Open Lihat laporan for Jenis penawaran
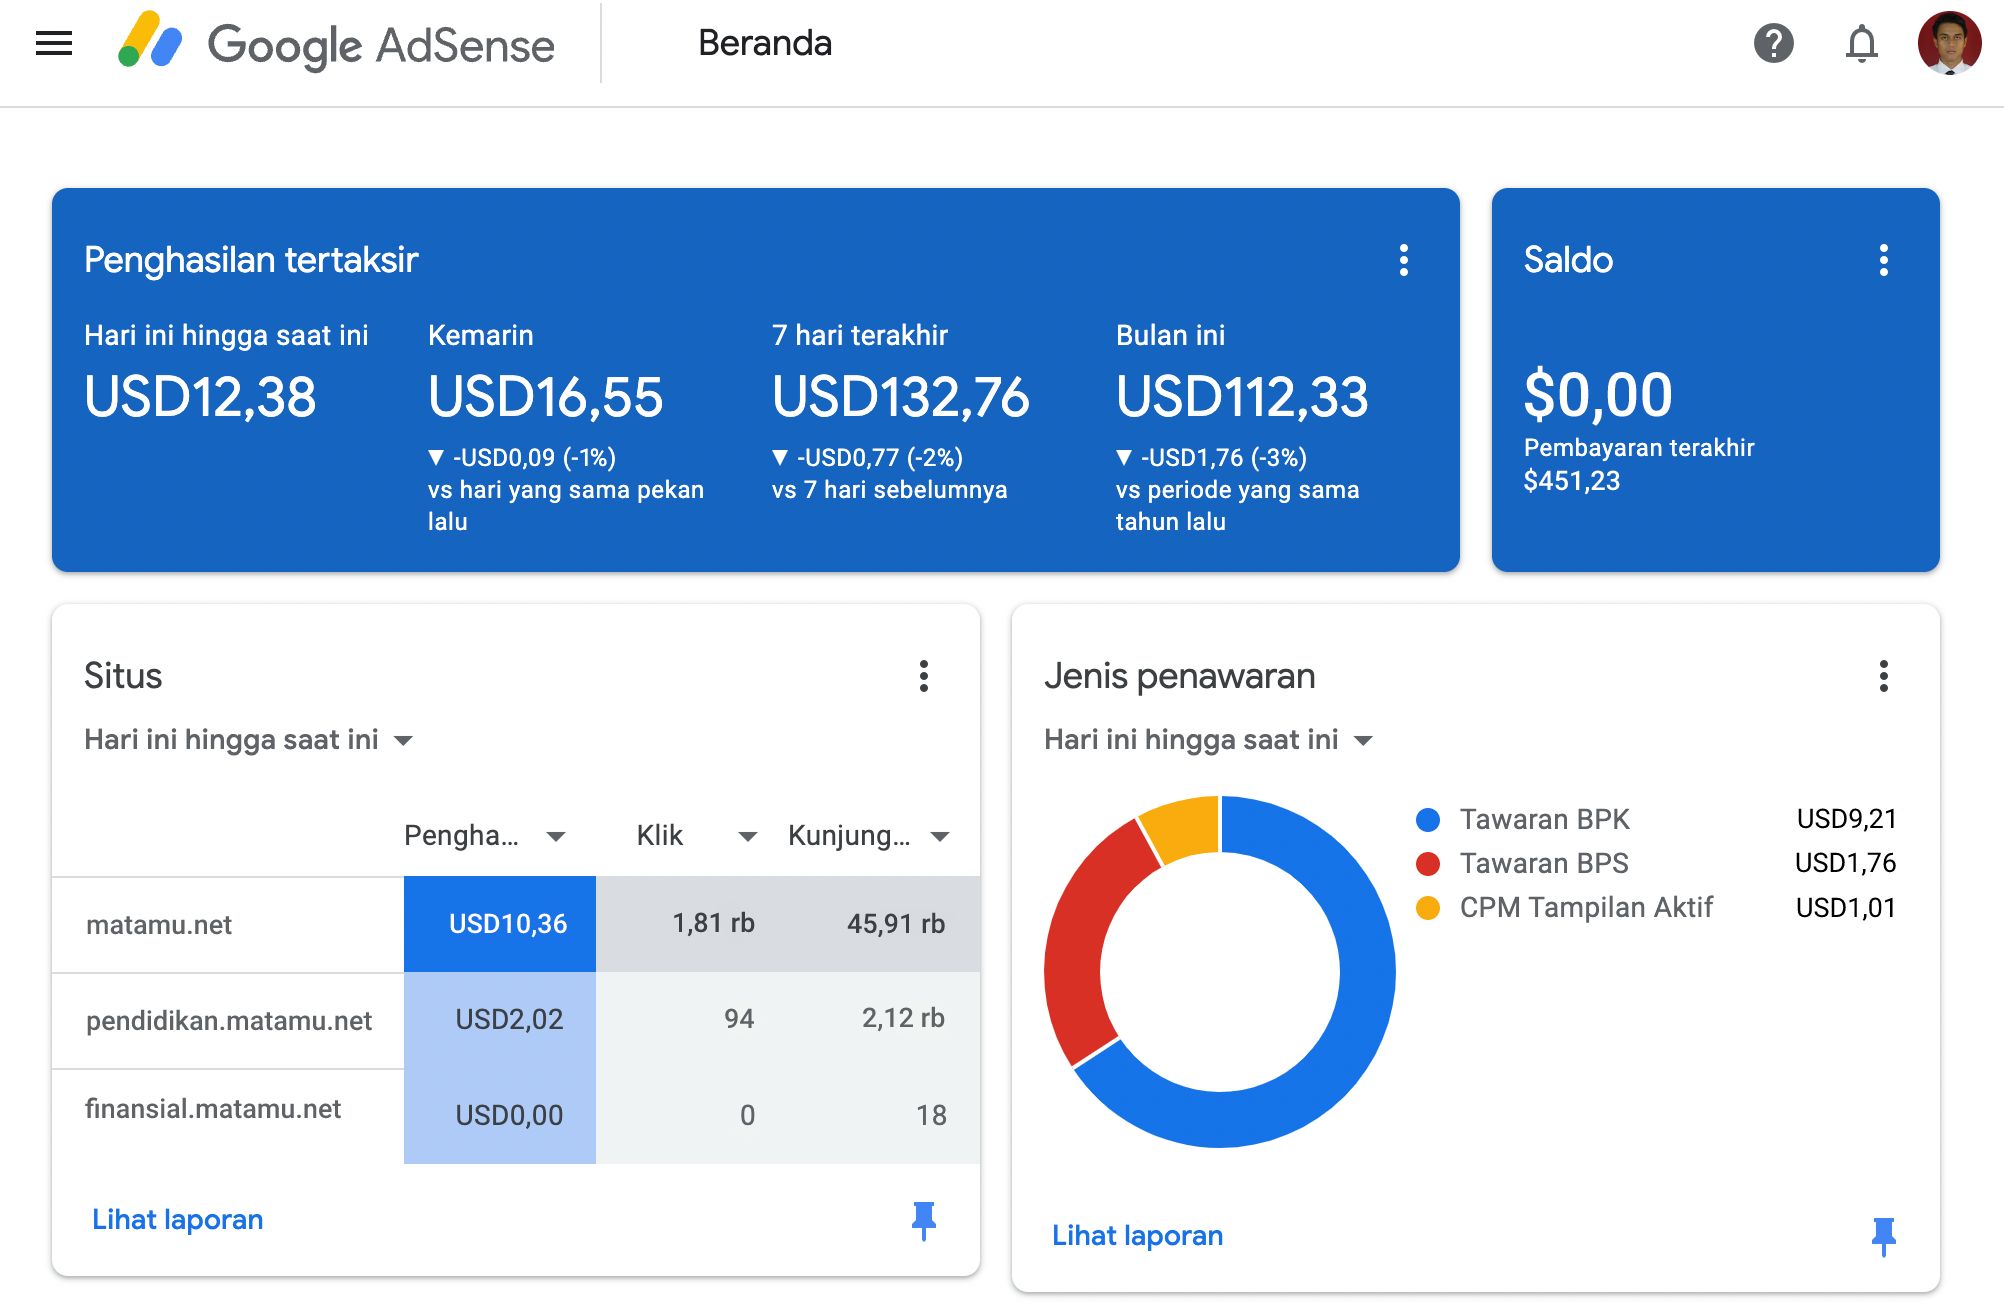 pyautogui.click(x=1137, y=1235)
